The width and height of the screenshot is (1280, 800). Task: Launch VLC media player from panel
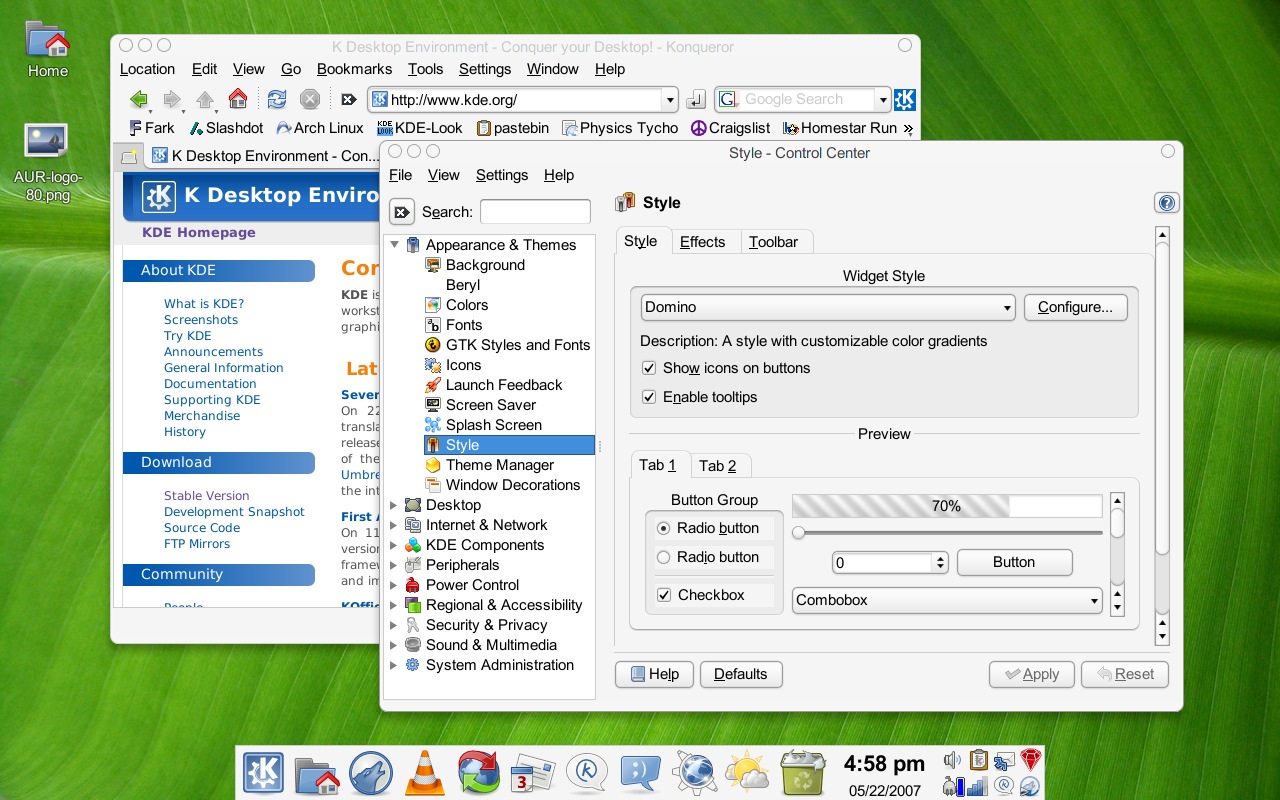click(x=425, y=773)
